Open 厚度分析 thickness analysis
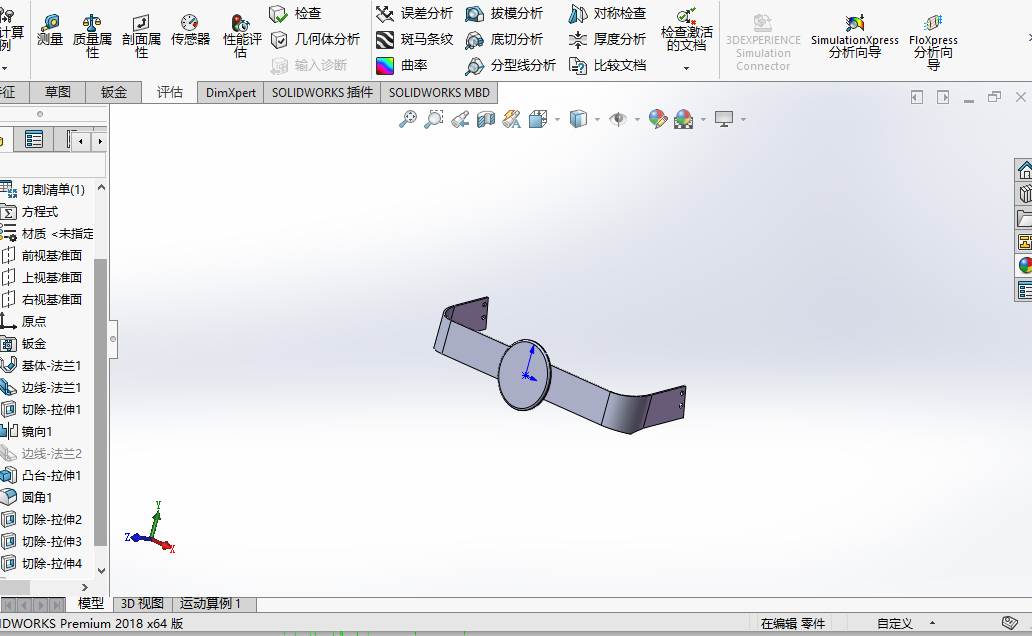Image resolution: width=1032 pixels, height=636 pixels. point(607,40)
